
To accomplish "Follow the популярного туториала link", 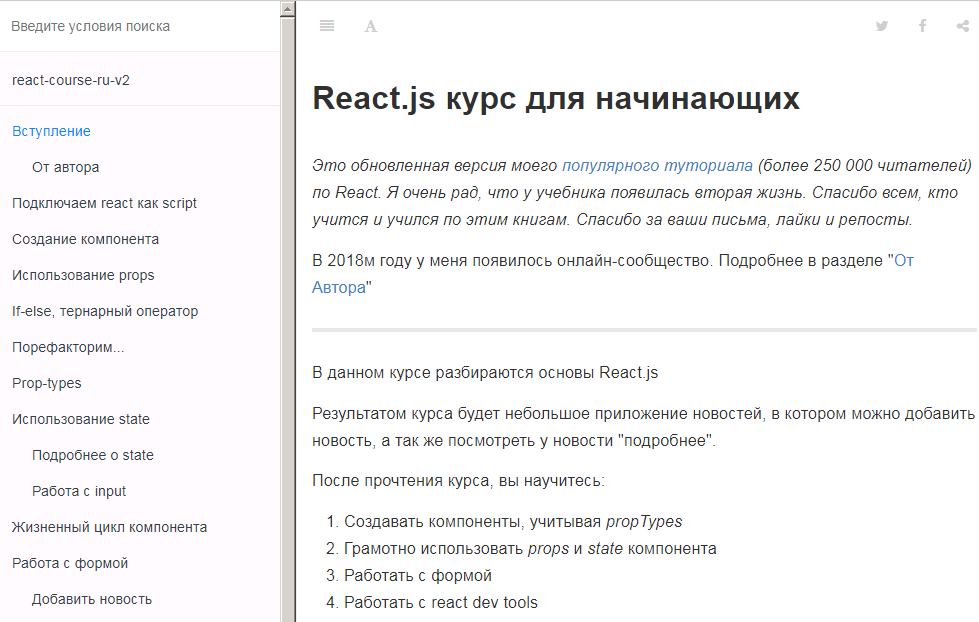I will [657, 165].
